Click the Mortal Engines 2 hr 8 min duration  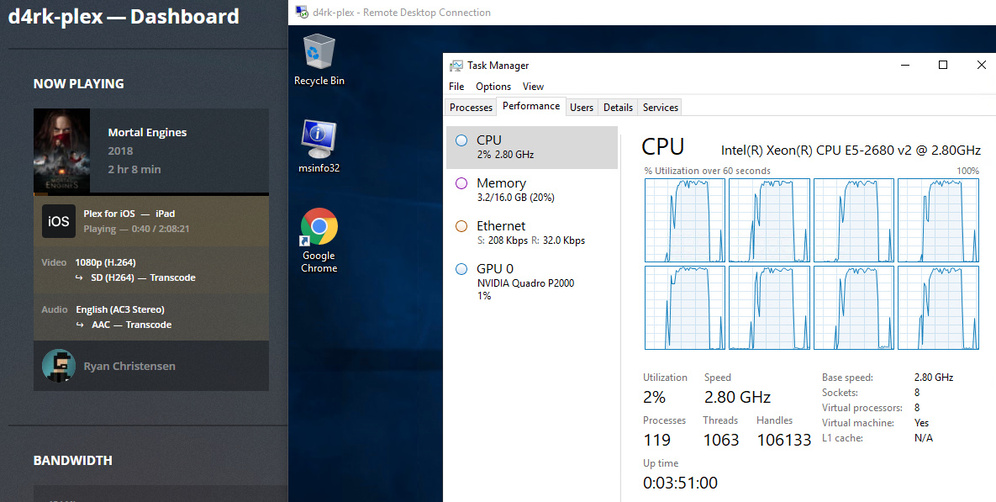[134, 170]
